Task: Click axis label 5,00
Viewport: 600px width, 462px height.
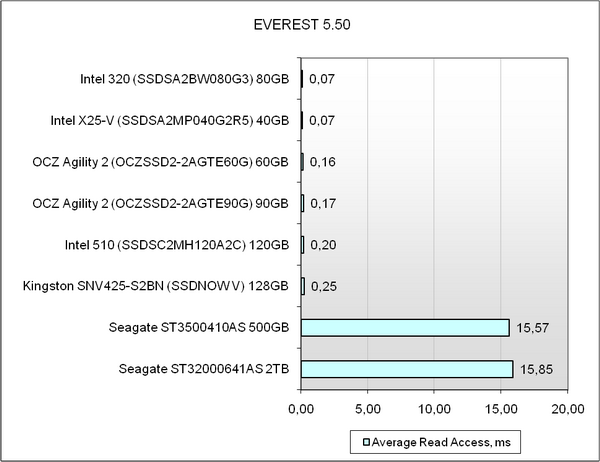Action: pyautogui.click(x=368, y=409)
